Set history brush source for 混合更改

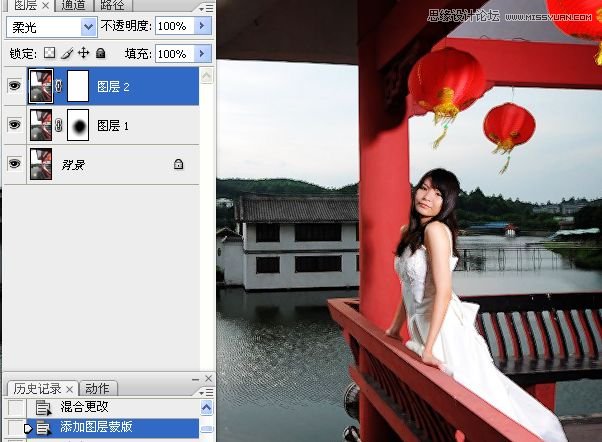tap(16, 408)
